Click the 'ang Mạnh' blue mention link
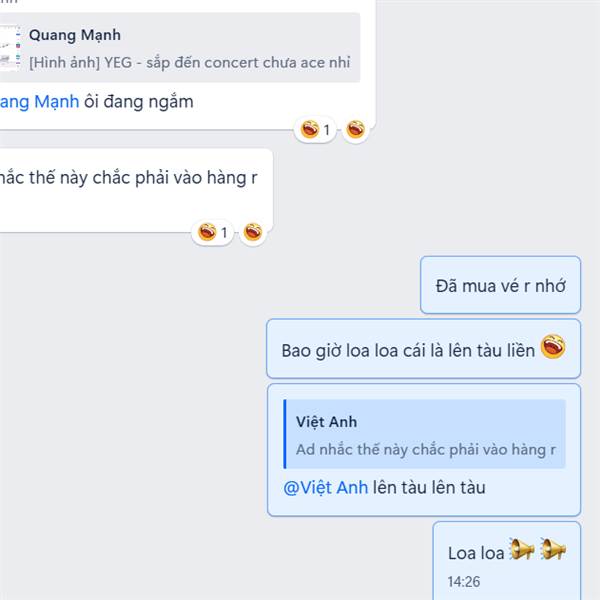 (x=39, y=102)
